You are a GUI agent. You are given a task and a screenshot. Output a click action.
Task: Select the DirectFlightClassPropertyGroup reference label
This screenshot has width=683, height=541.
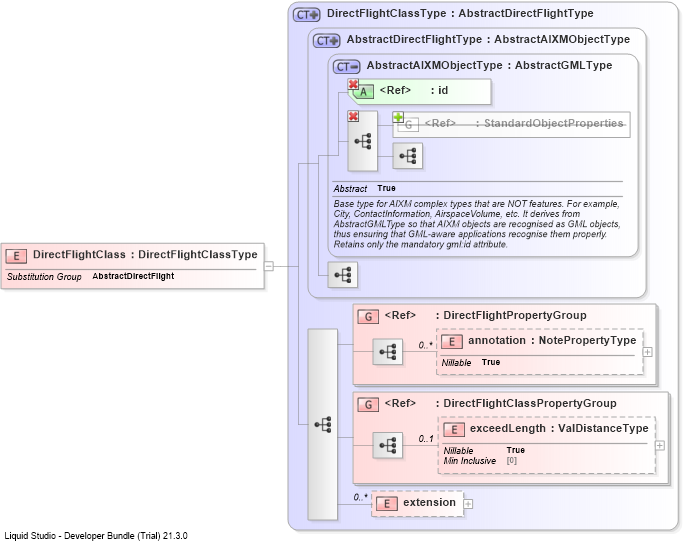tap(500, 403)
